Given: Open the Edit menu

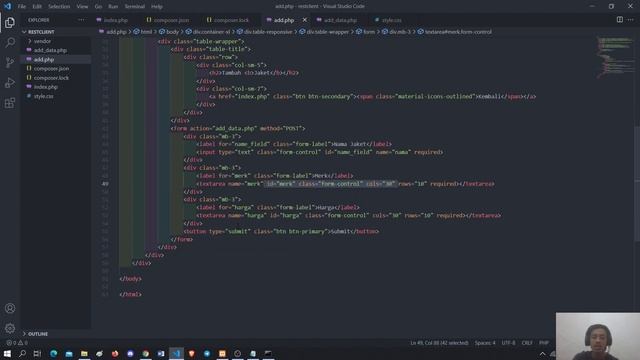Looking at the screenshot, I should [x=37, y=7].
